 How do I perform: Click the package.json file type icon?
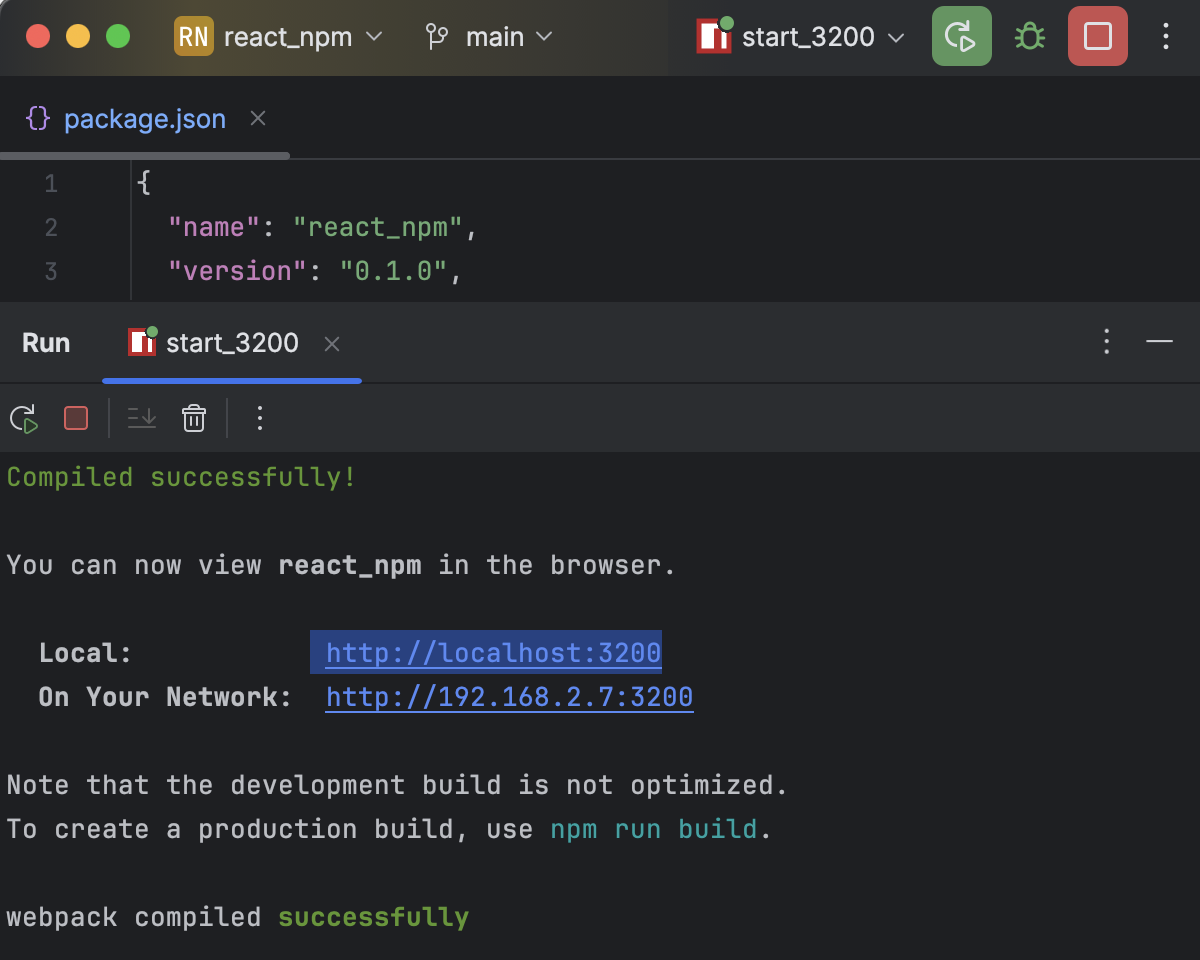(38, 118)
